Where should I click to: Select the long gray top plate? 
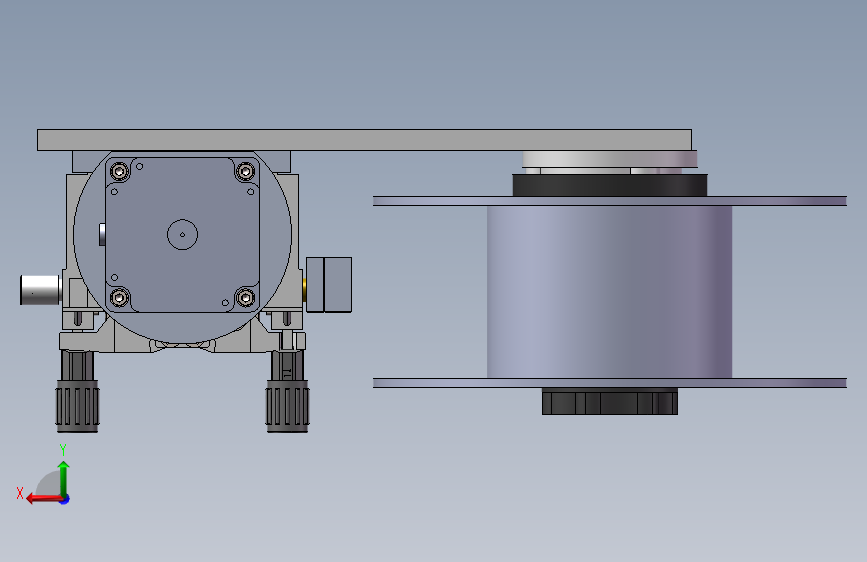coord(364,140)
